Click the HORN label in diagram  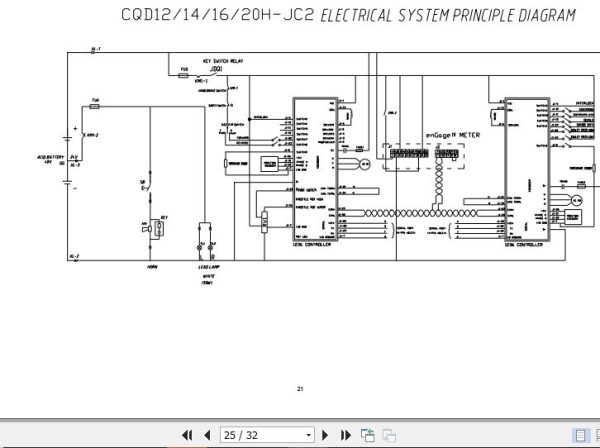point(152,267)
